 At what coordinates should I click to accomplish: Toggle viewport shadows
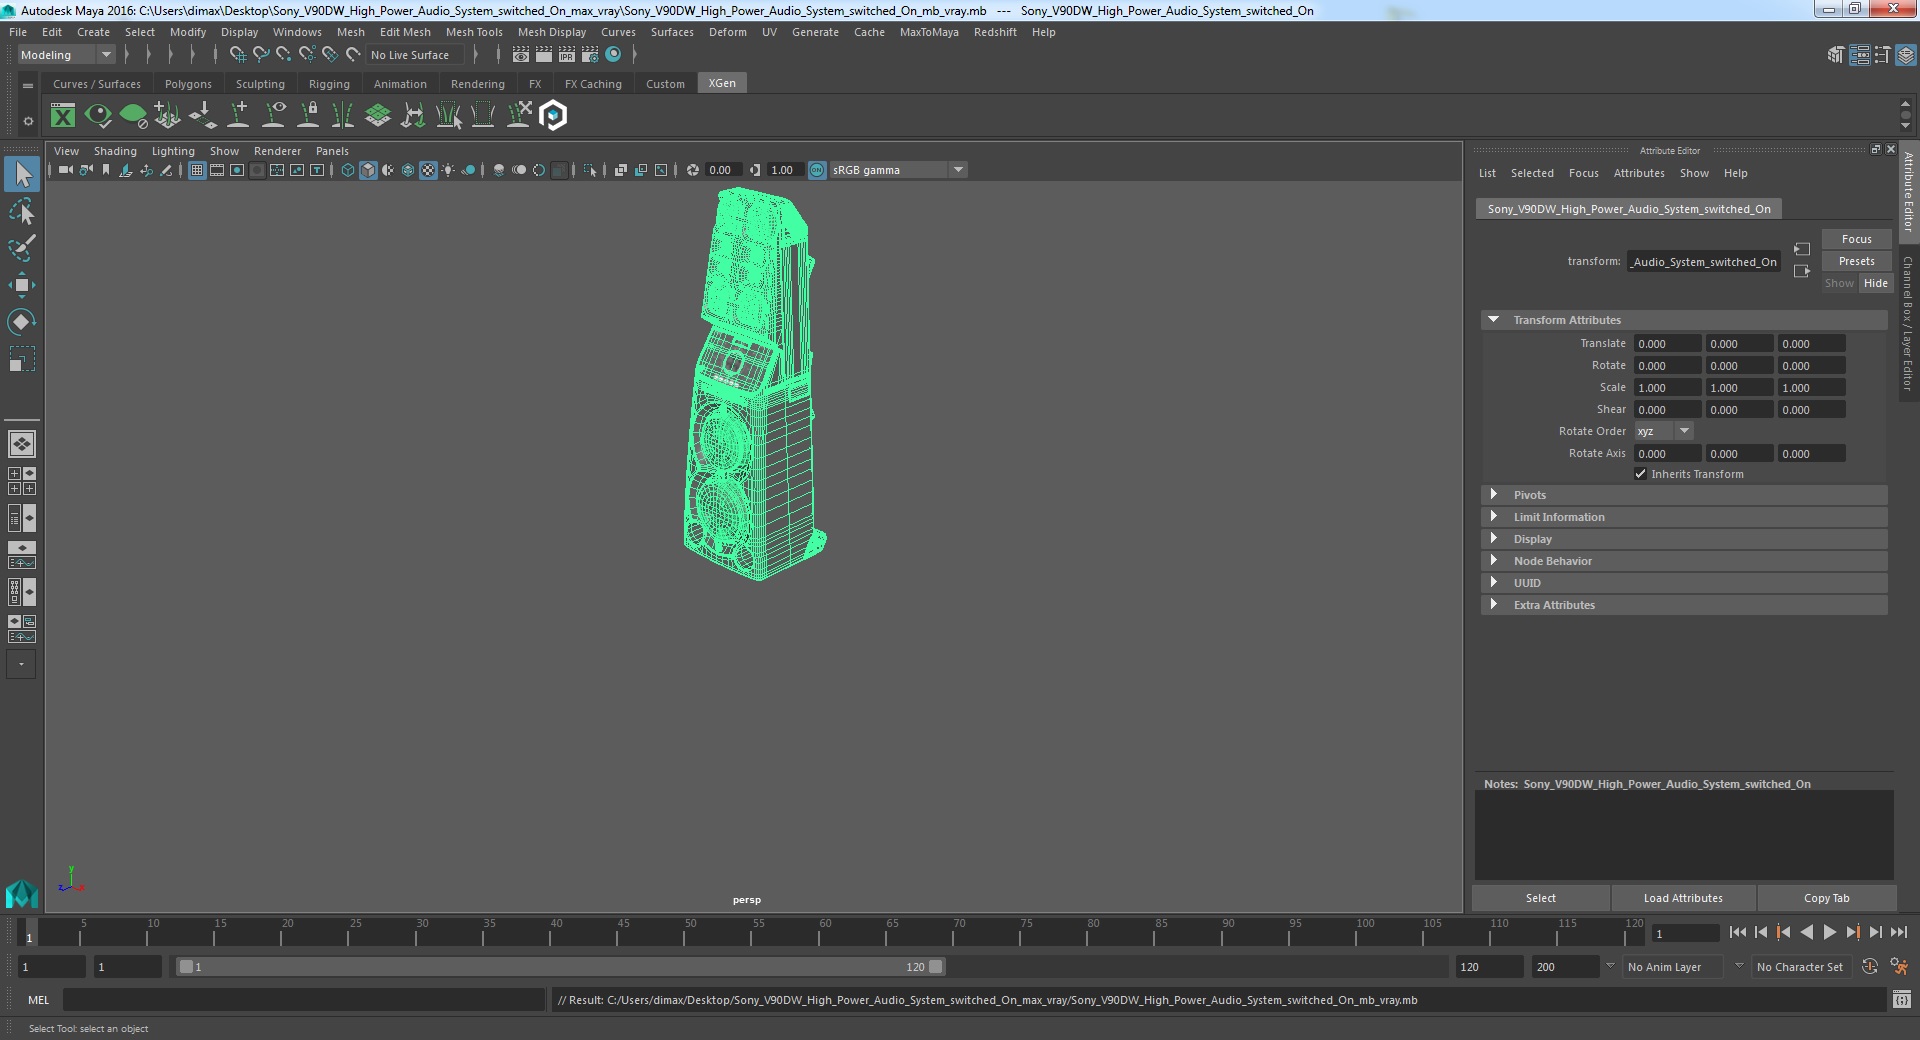coord(468,170)
